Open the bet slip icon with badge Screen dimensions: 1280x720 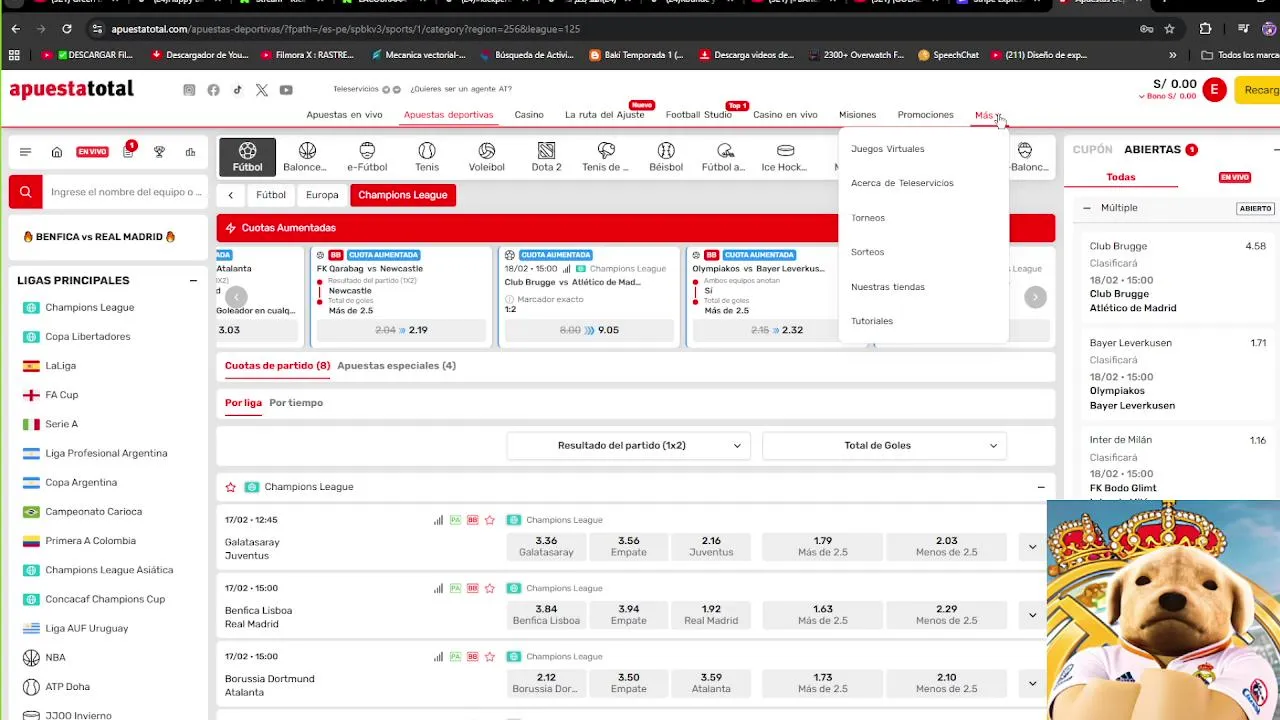pyautogui.click(x=128, y=151)
